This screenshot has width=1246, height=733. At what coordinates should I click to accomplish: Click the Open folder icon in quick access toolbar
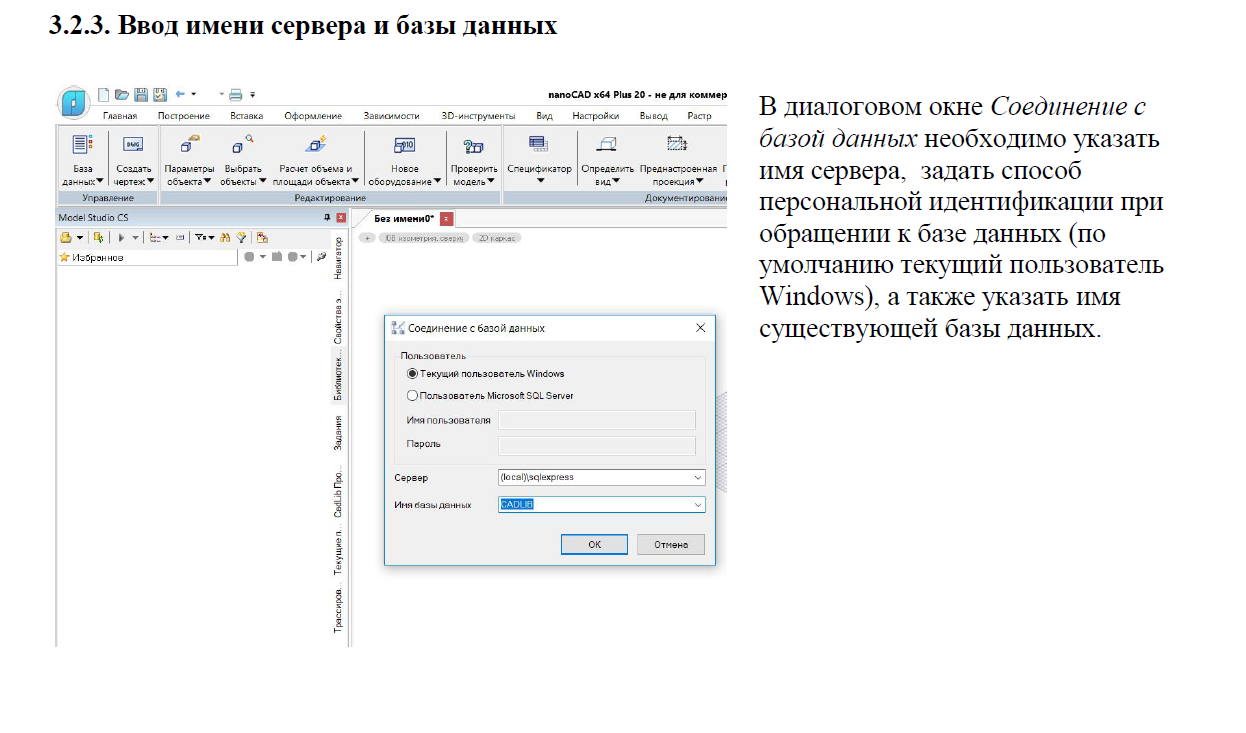122,95
